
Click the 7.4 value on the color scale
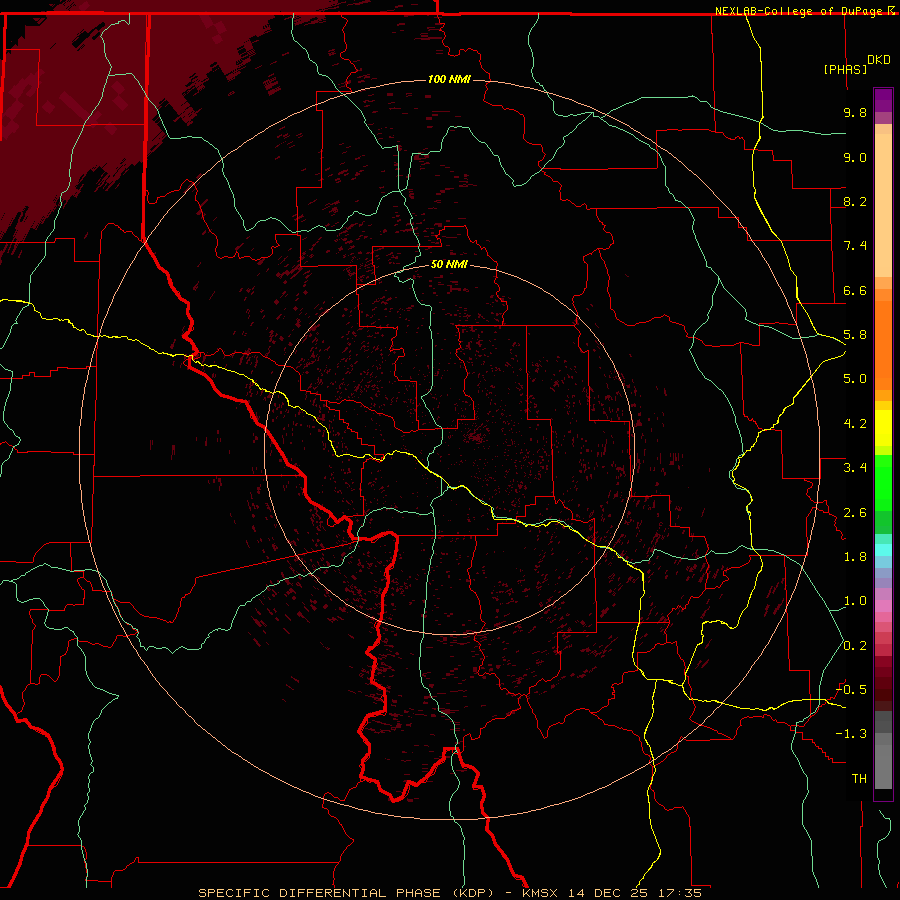855,246
